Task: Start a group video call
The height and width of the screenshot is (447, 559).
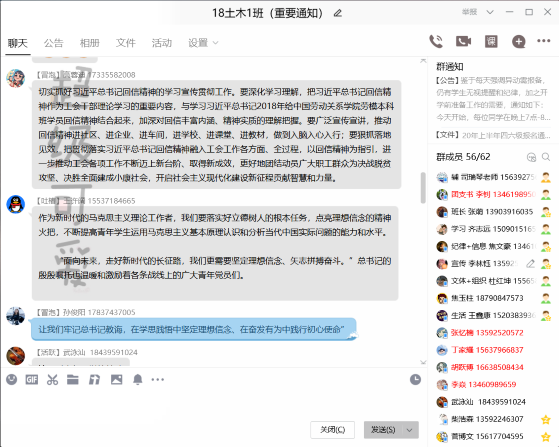Action: pyautogui.click(x=463, y=41)
